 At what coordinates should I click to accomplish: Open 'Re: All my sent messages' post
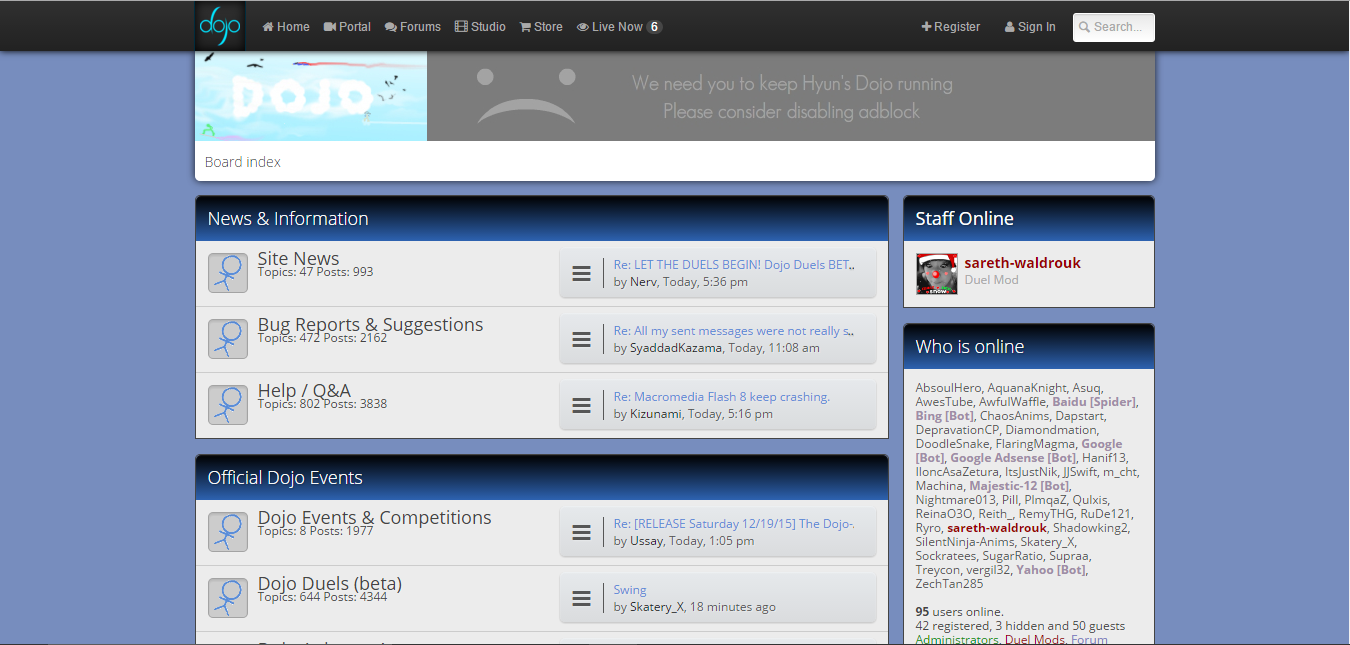[733, 331]
